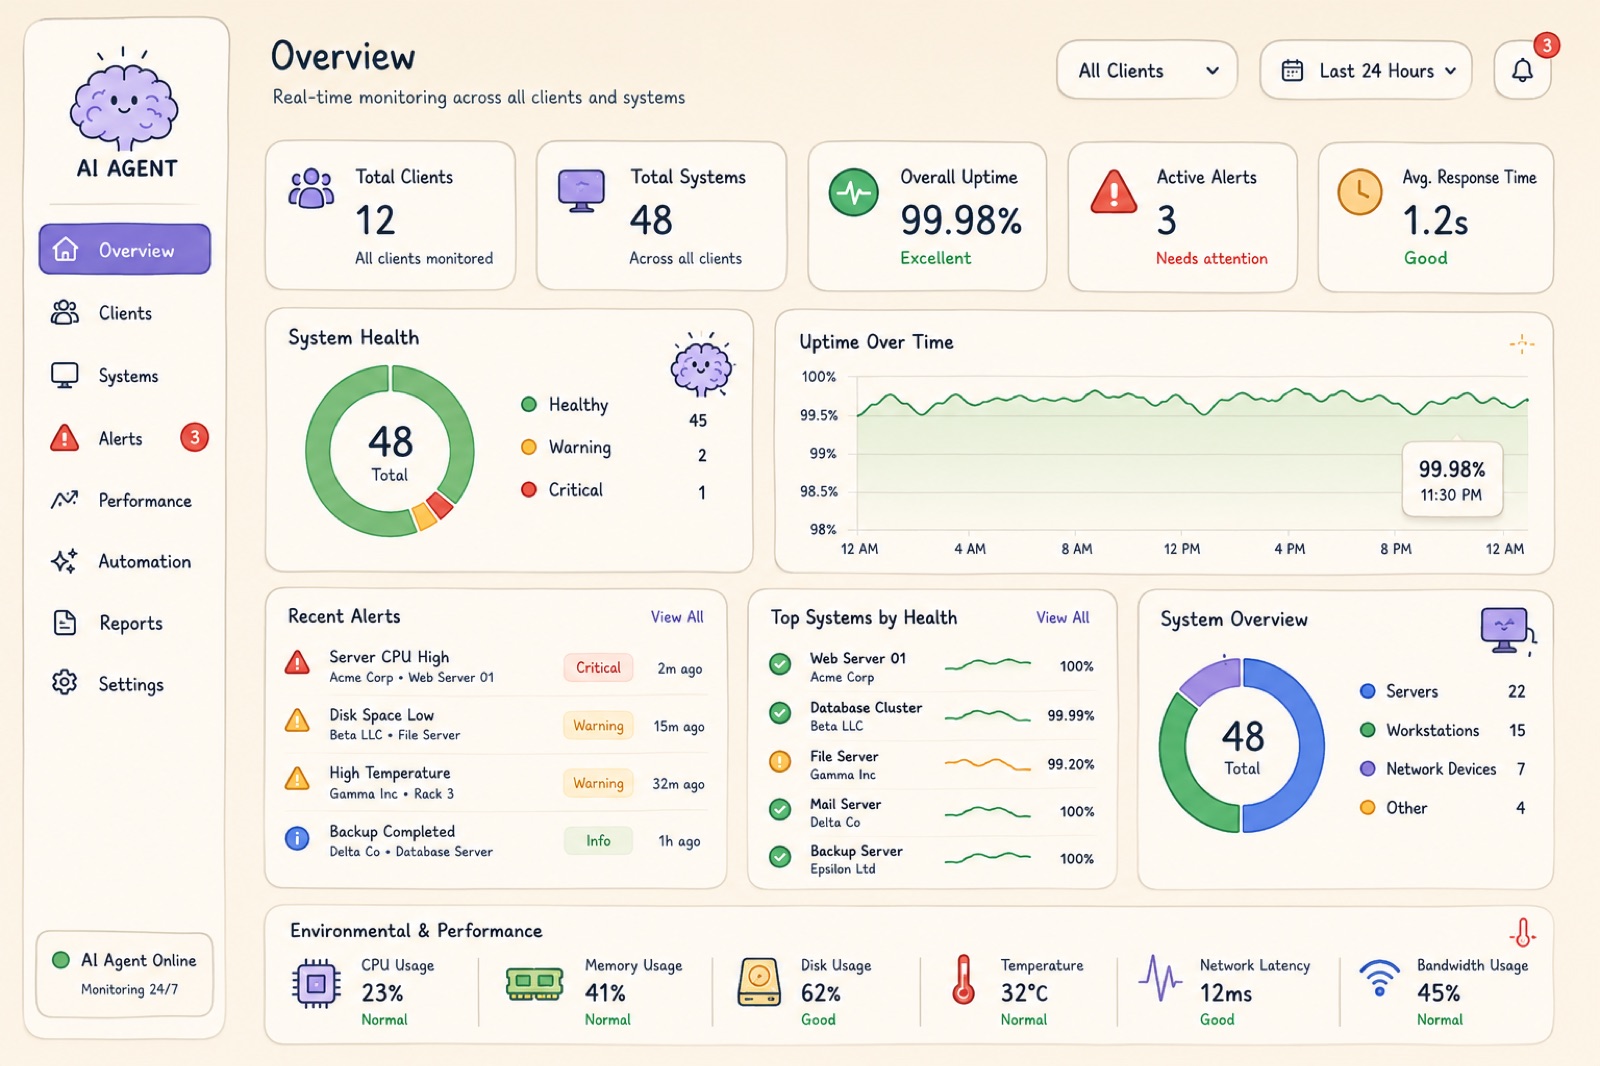Click the Warning badge on Disk Space Low
This screenshot has height=1066, width=1600.
pyautogui.click(x=598, y=726)
